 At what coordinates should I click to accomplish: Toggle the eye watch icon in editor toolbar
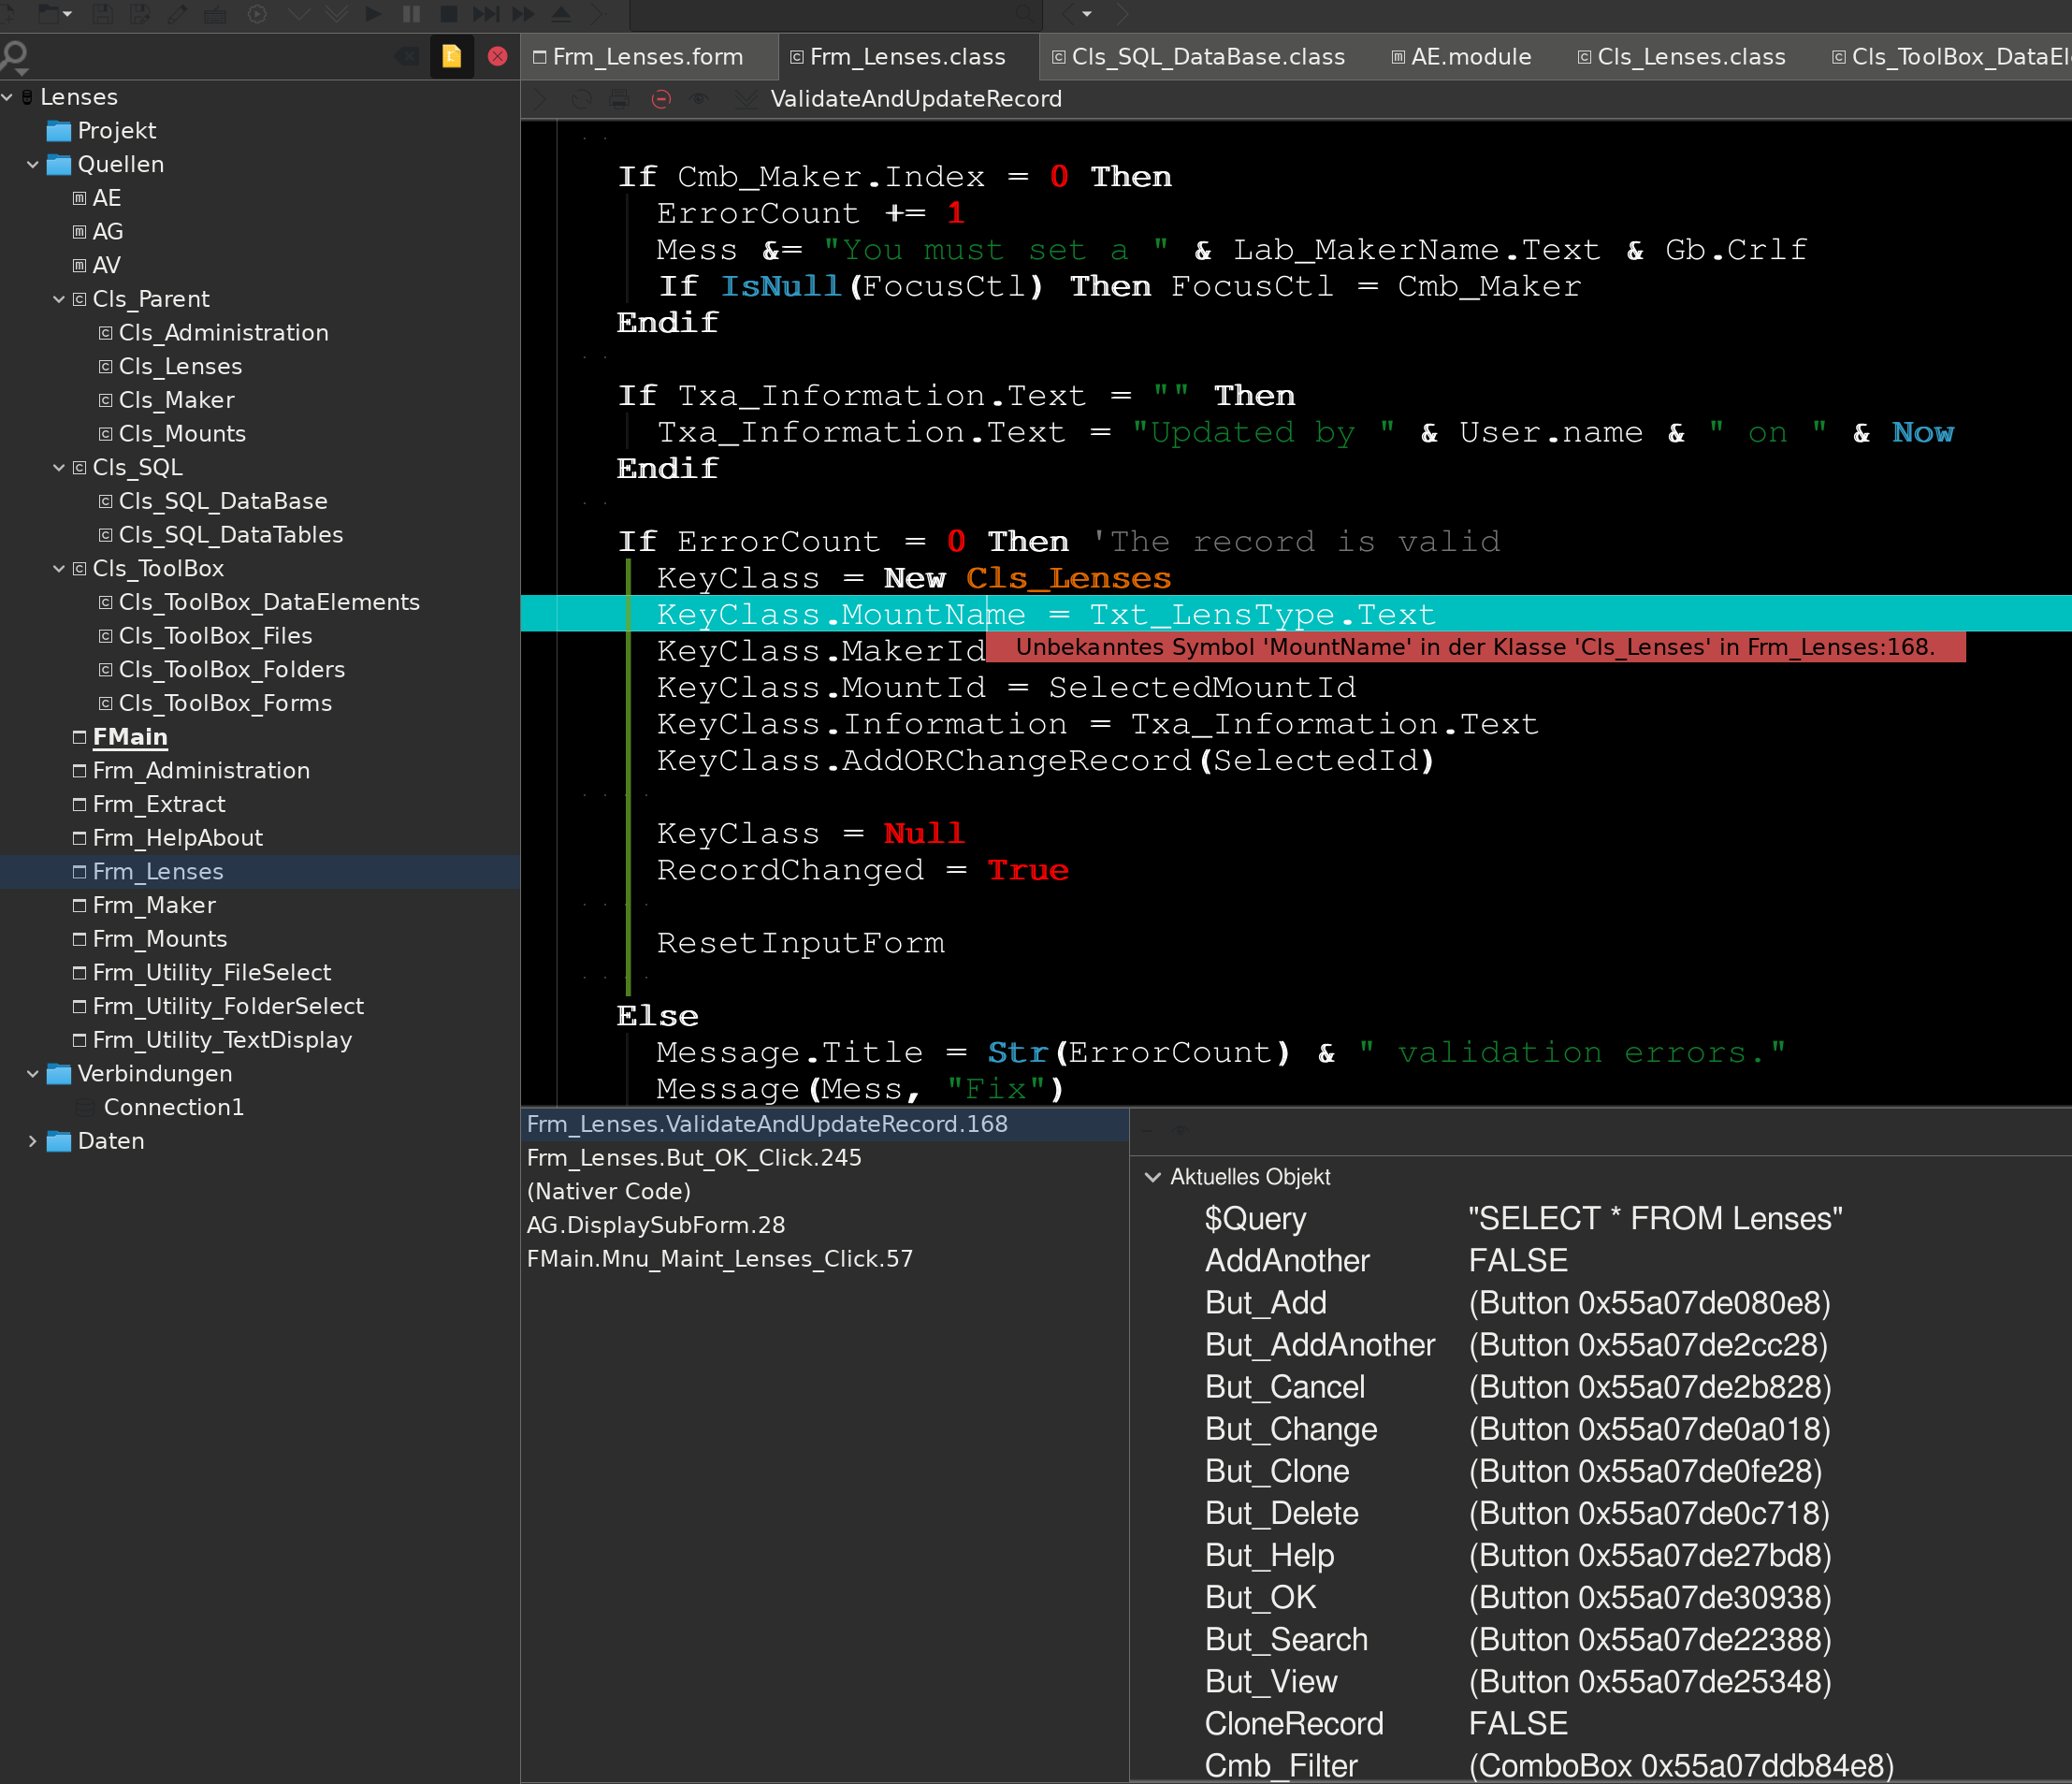pos(699,99)
